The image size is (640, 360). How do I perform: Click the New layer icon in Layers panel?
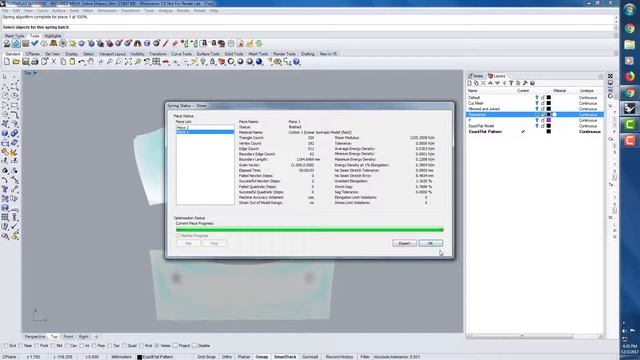click(x=469, y=83)
